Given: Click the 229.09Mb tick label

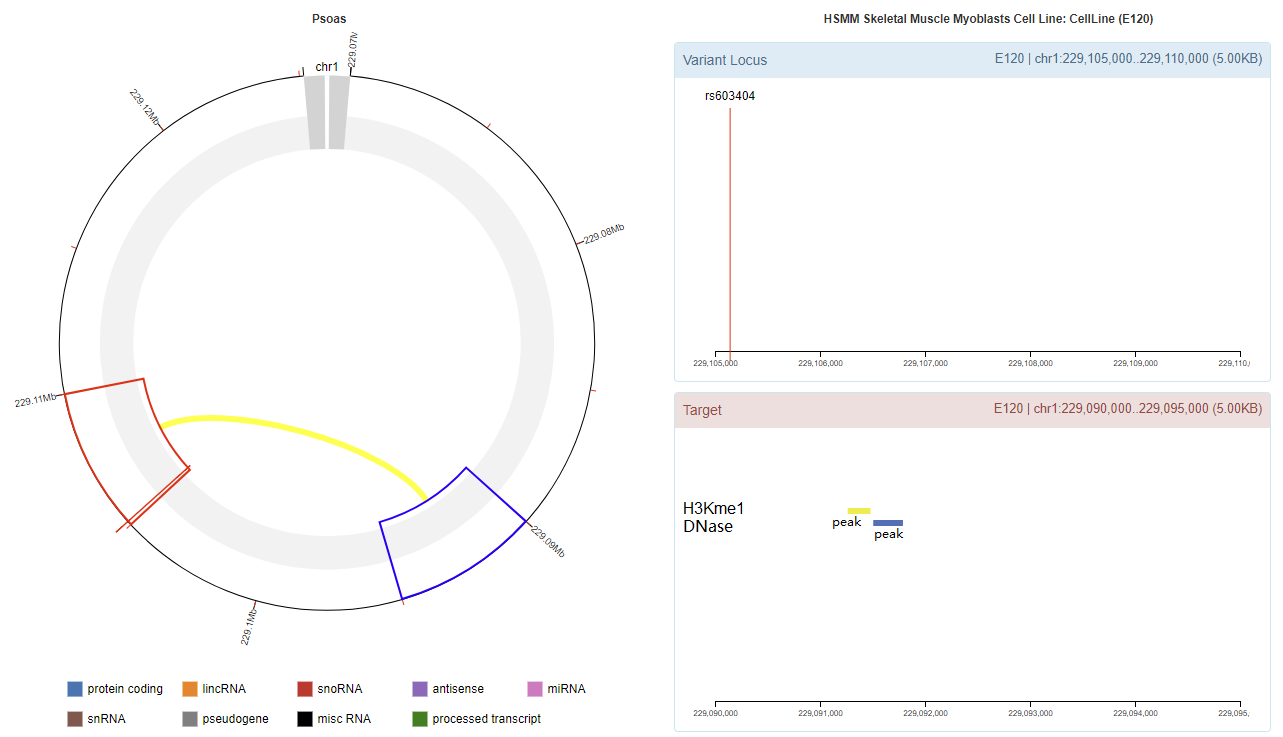Looking at the screenshot, I should pyautogui.click(x=547, y=541).
